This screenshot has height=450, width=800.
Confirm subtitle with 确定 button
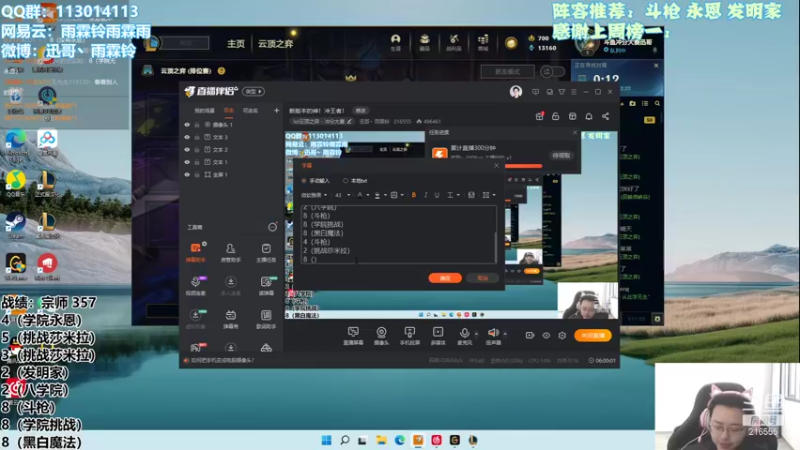point(445,278)
